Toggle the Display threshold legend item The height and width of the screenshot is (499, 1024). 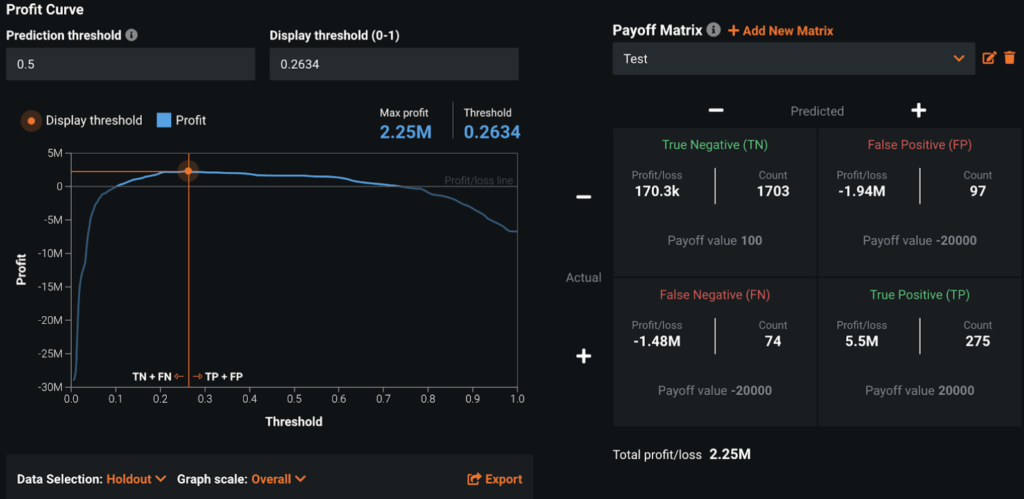point(84,120)
